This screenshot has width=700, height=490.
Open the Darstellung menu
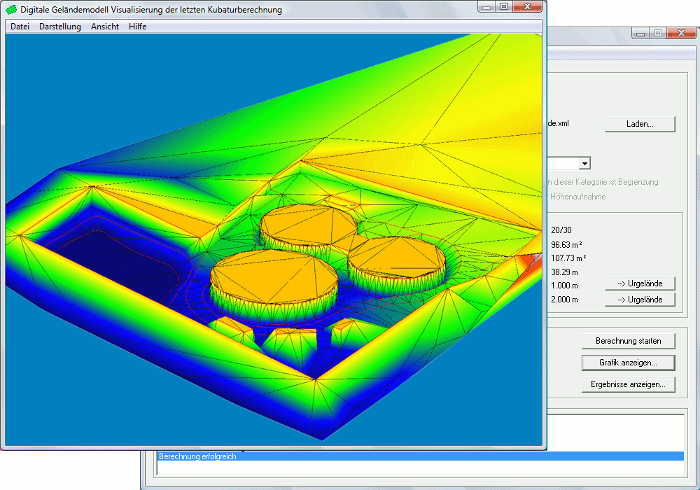pos(60,26)
